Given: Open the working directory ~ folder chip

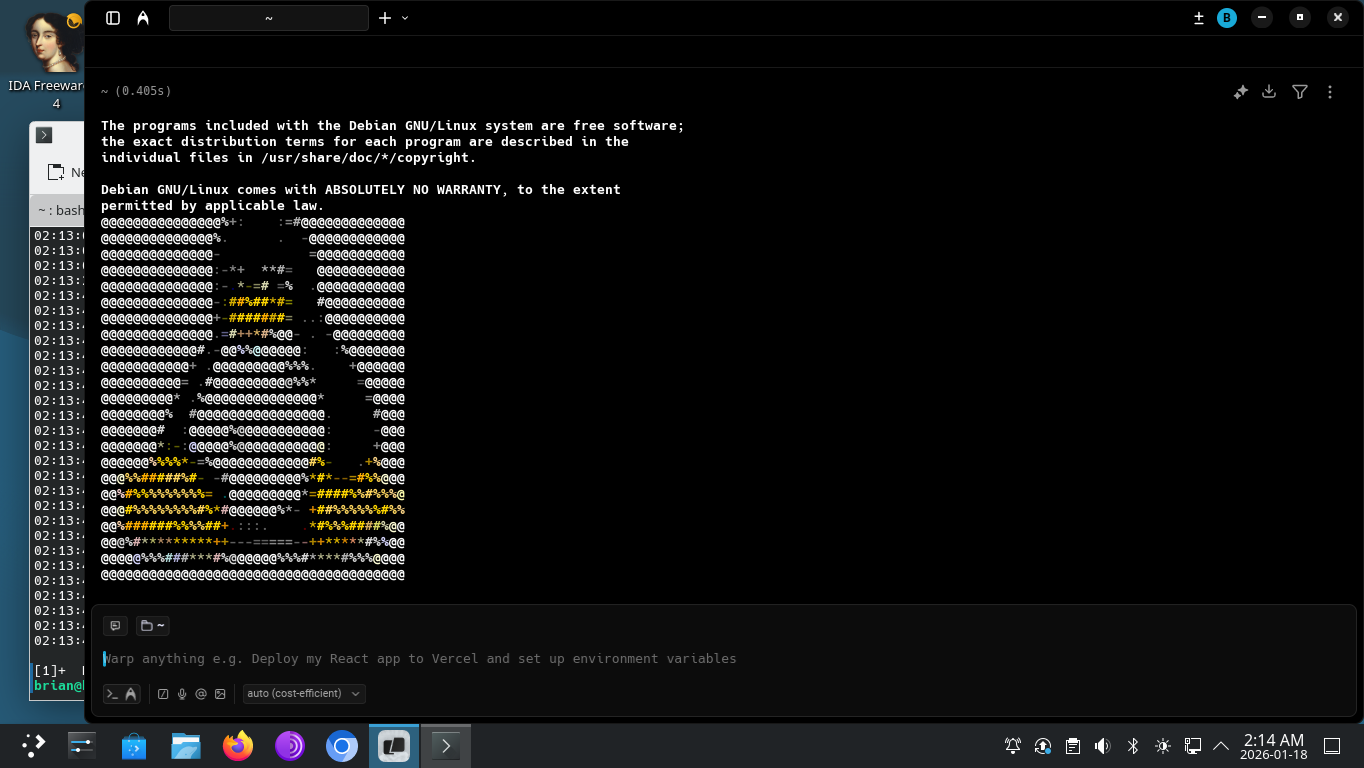Looking at the screenshot, I should (153, 626).
